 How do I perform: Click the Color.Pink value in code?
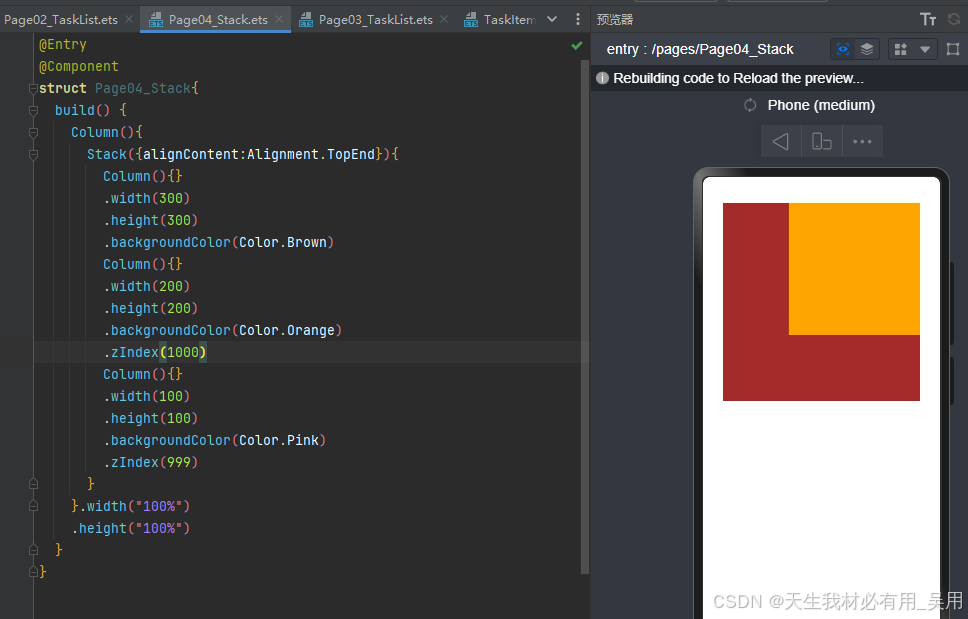(278, 440)
